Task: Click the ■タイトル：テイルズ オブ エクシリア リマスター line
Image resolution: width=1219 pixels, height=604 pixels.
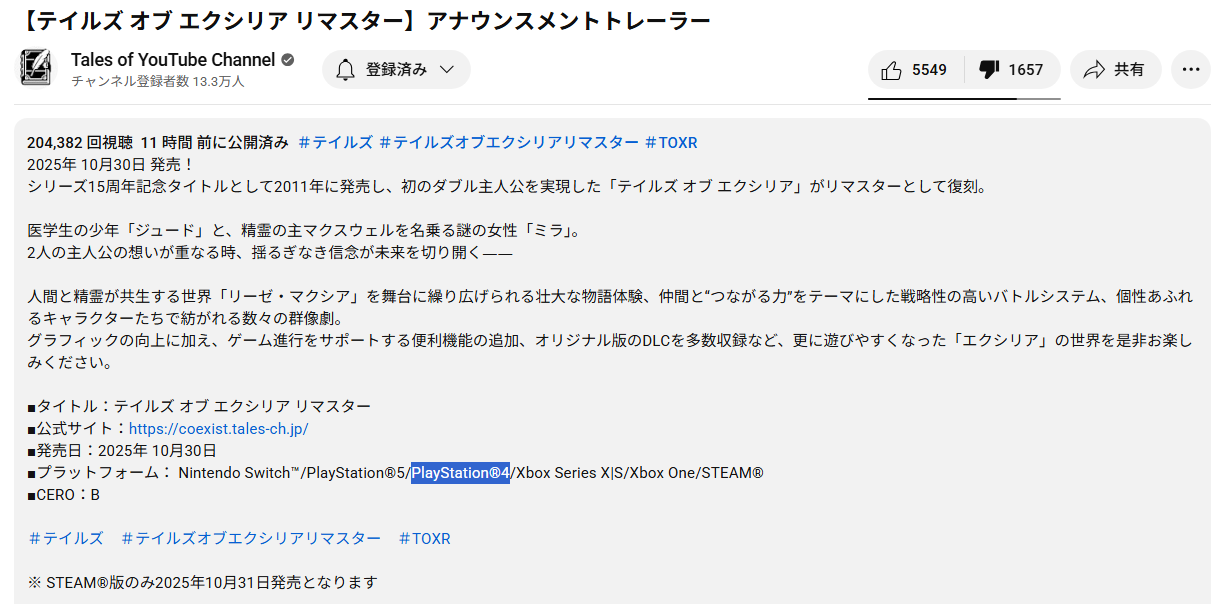Action: pos(199,406)
